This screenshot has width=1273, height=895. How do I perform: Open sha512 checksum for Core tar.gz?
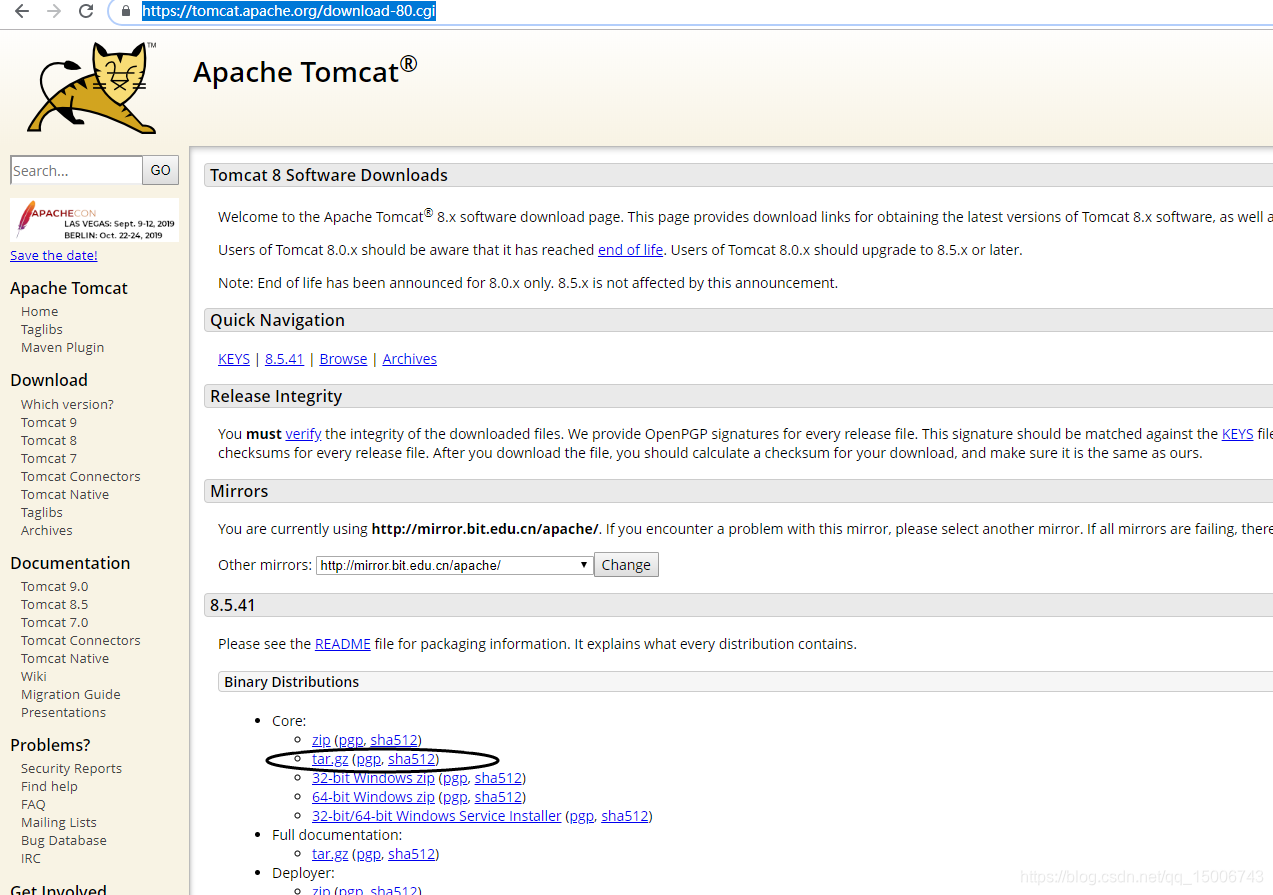click(411, 759)
